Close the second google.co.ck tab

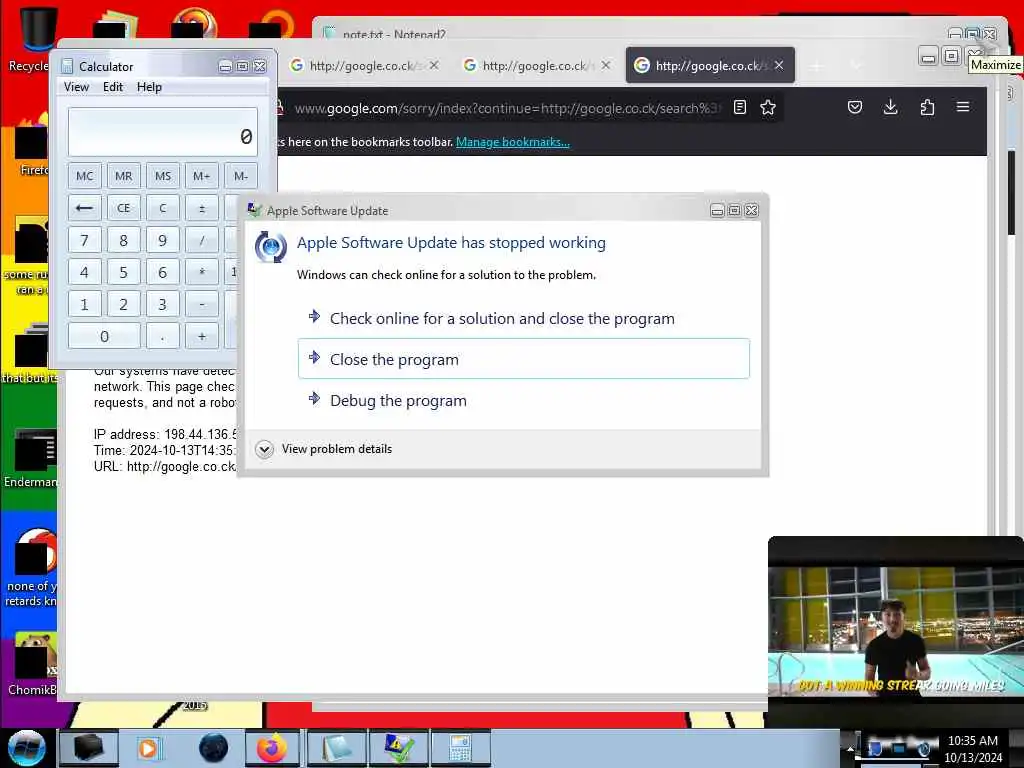coord(606,65)
